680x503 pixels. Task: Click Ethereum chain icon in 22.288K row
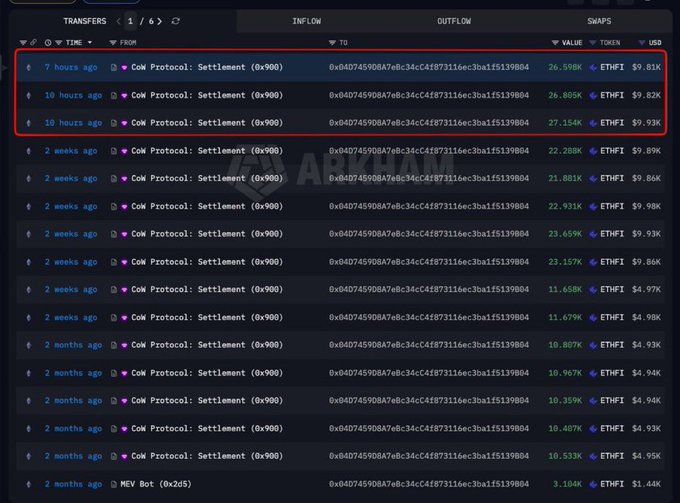tap(29, 151)
